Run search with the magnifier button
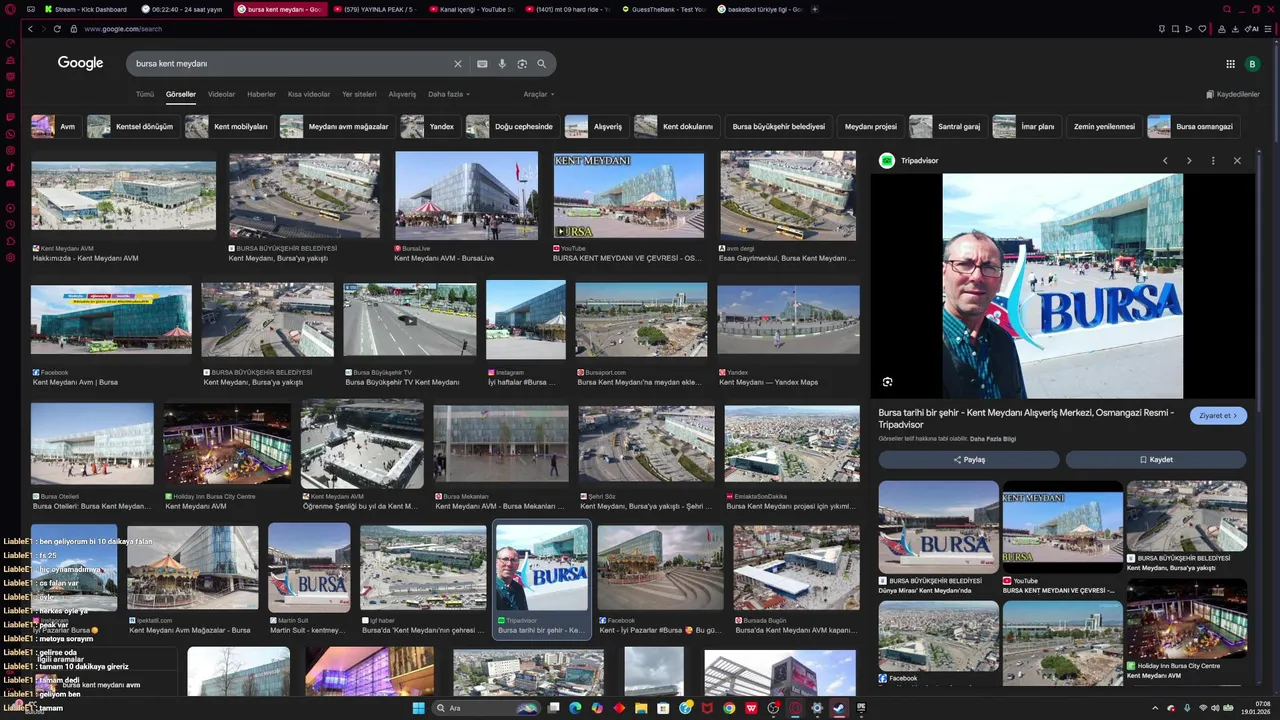Image resolution: width=1280 pixels, height=720 pixels. (x=541, y=64)
